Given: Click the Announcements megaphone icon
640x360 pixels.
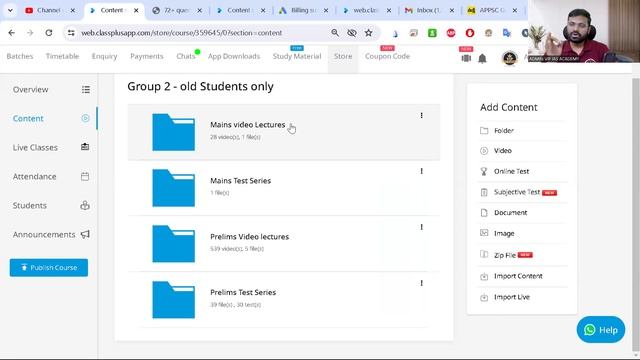Looking at the screenshot, I should coord(85,234).
